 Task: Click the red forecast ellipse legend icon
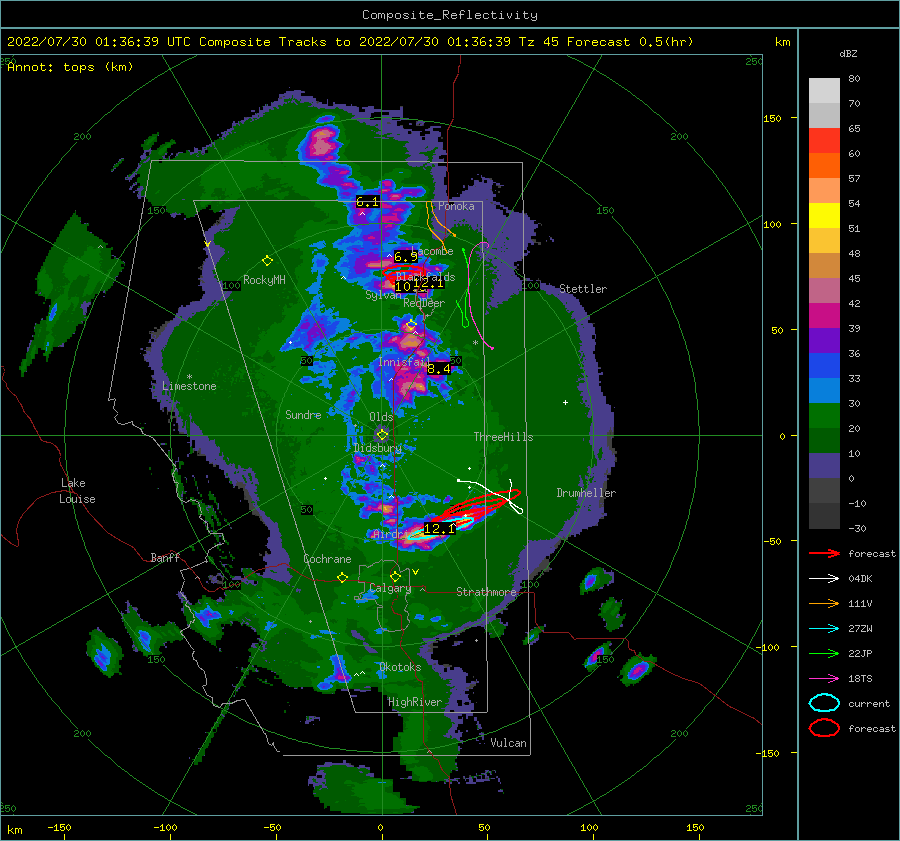pyautogui.click(x=824, y=728)
